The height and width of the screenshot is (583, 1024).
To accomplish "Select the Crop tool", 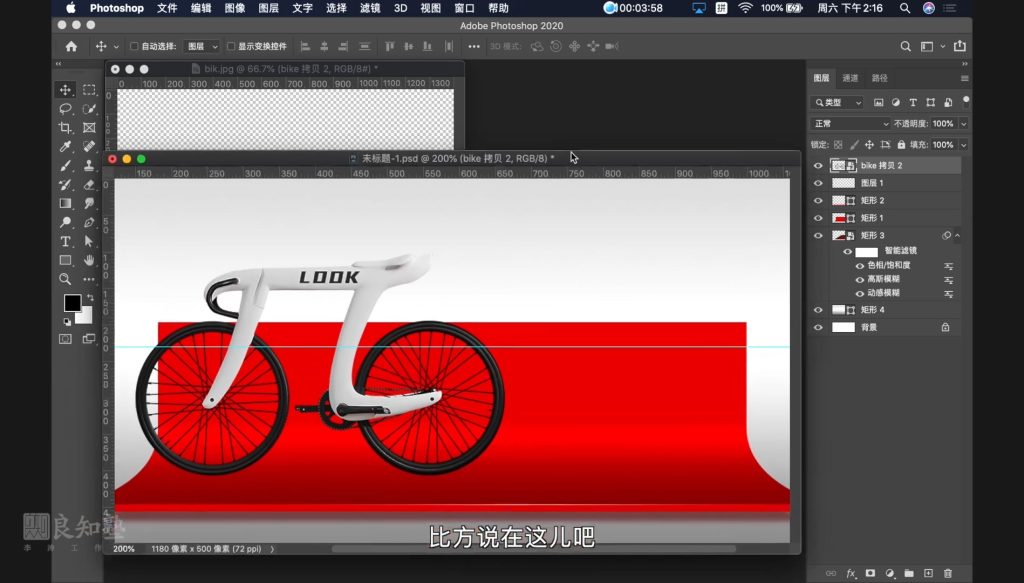I will pyautogui.click(x=65, y=128).
